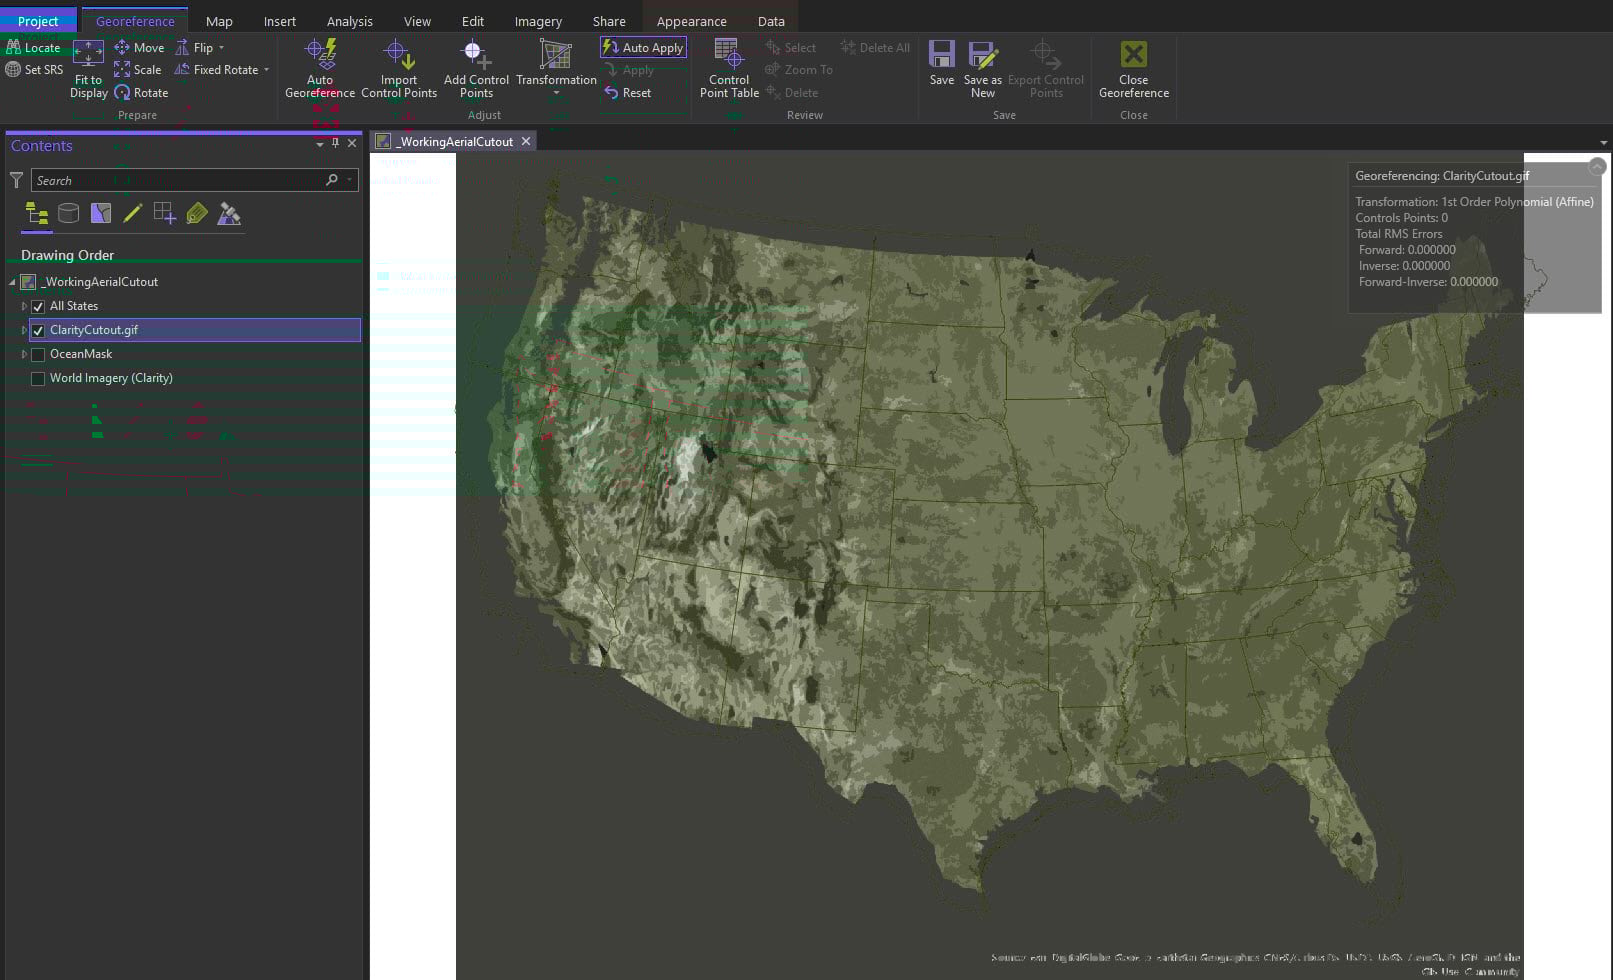Image resolution: width=1613 pixels, height=980 pixels.
Task: Open the Control Point Table
Action: tap(728, 55)
